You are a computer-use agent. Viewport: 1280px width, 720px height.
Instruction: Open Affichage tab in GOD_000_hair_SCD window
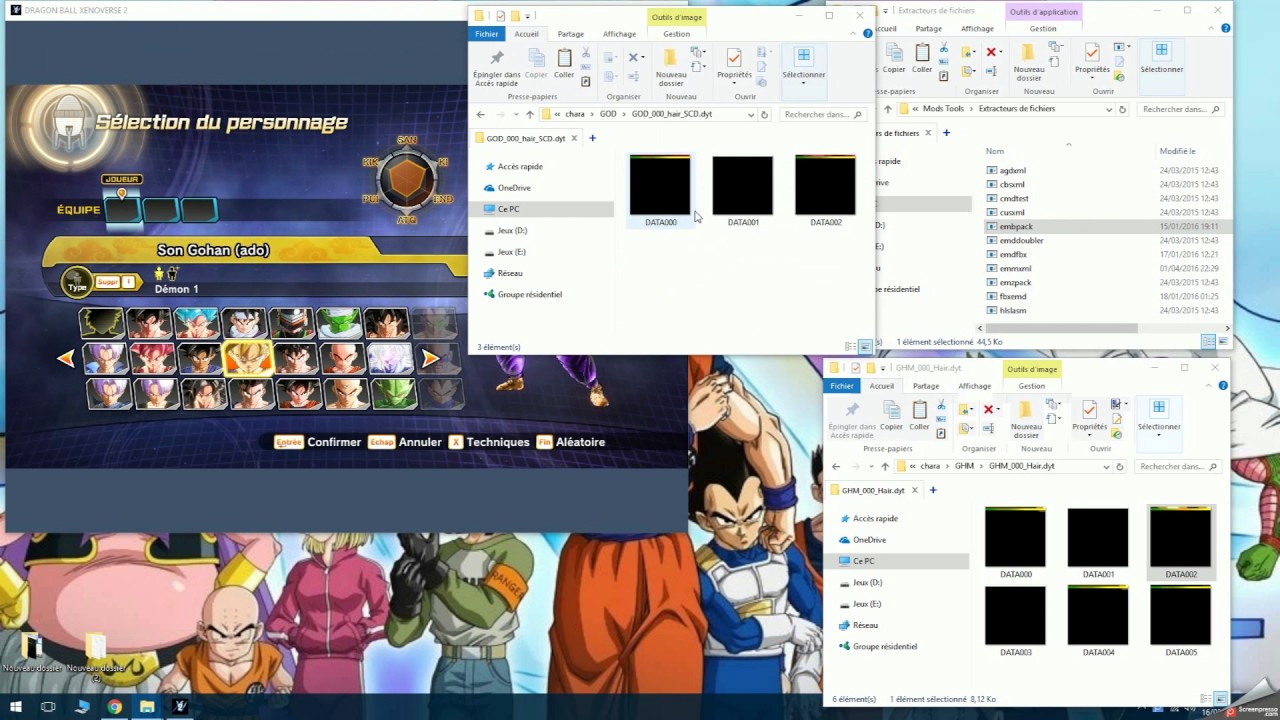tap(619, 34)
